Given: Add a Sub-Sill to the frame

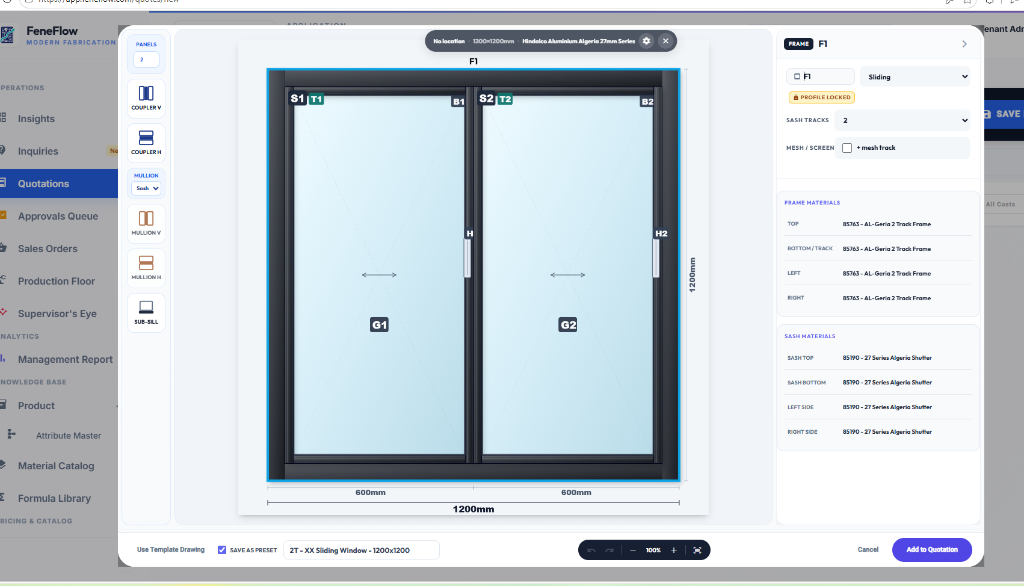Looking at the screenshot, I should [x=146, y=312].
